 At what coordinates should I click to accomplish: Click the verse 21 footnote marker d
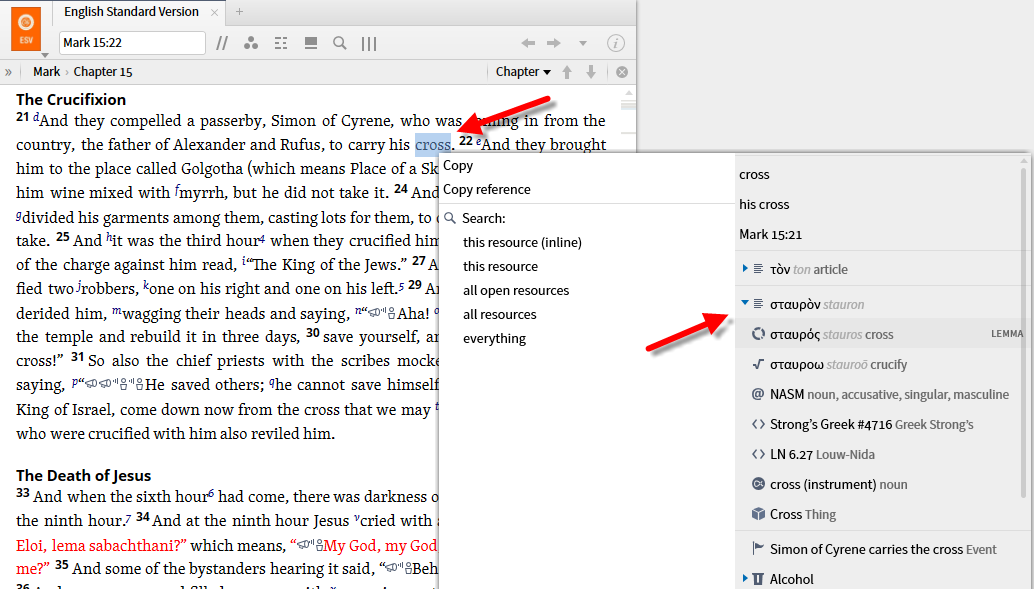click(36, 117)
